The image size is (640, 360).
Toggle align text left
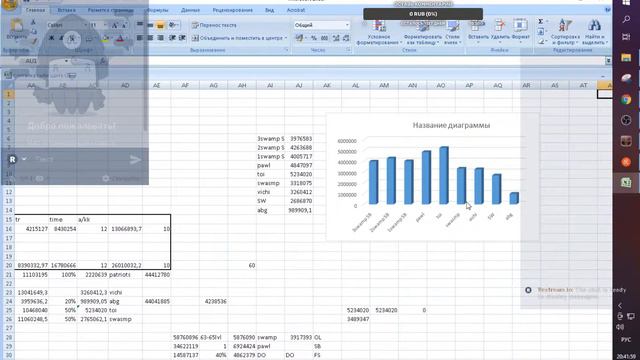pyautogui.click(x=140, y=38)
